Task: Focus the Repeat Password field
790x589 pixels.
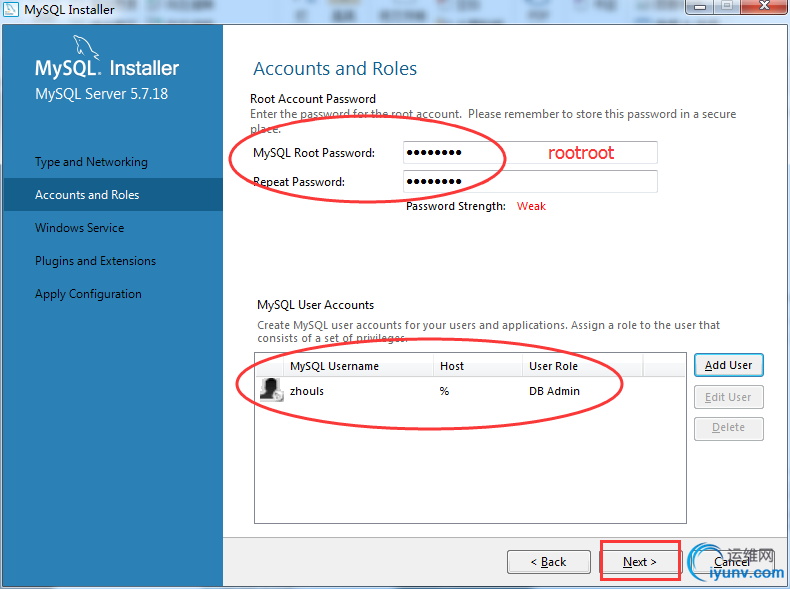Action: [x=530, y=181]
